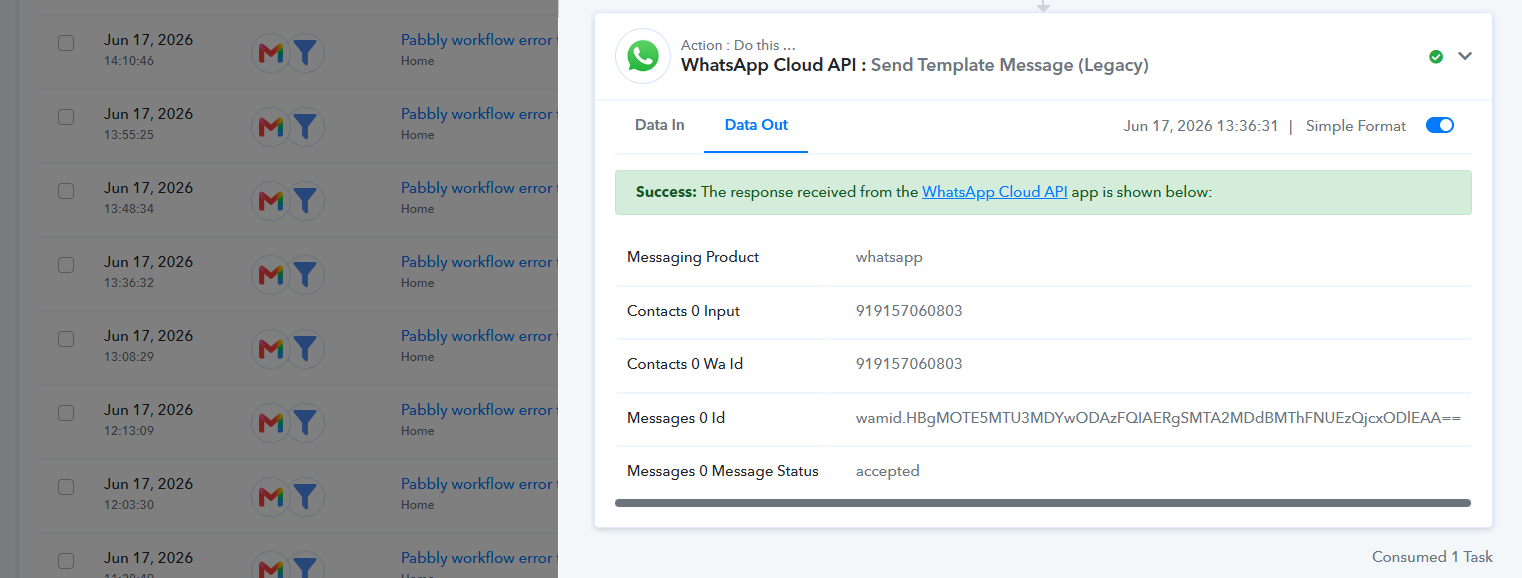
Task: Tick the checkbox for the 12:03:30 row
Action: pos(66,487)
